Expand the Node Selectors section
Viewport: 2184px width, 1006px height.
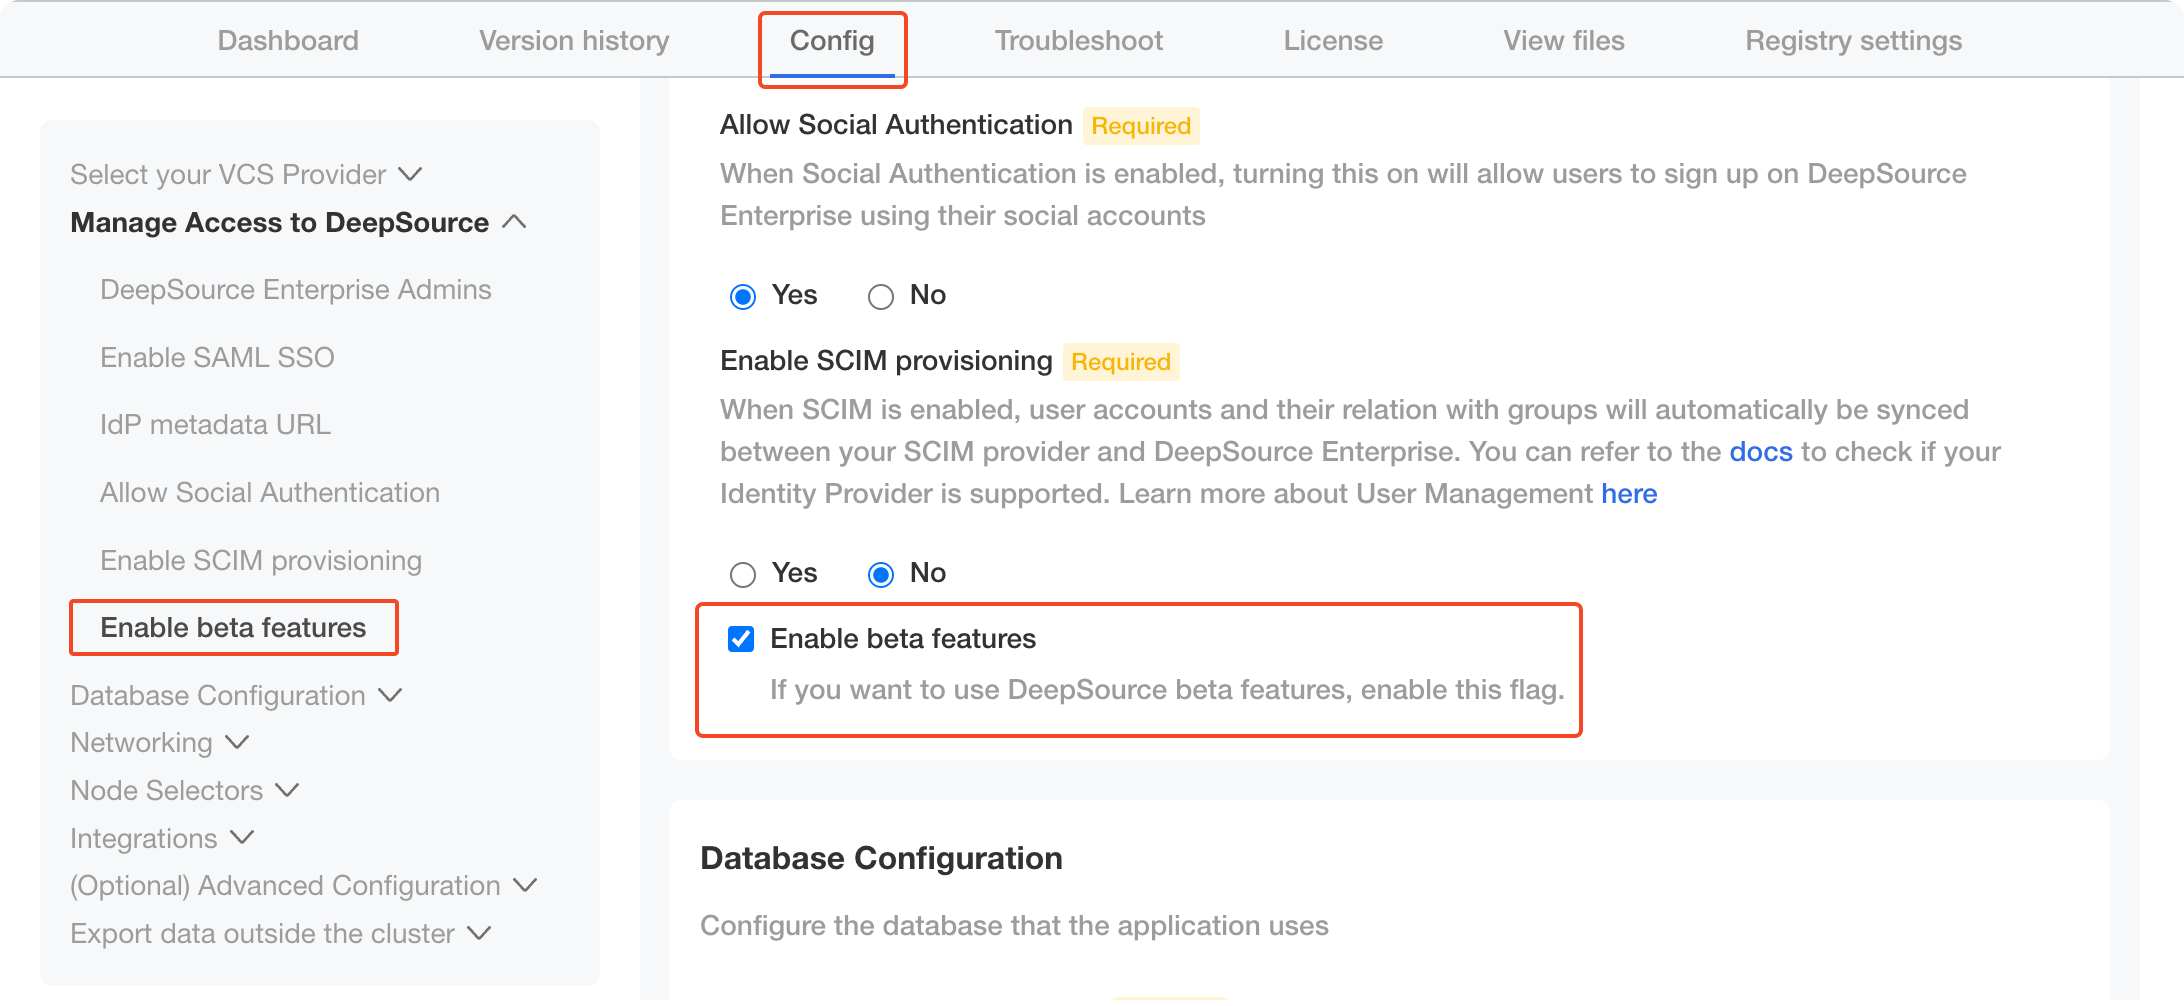coord(185,790)
